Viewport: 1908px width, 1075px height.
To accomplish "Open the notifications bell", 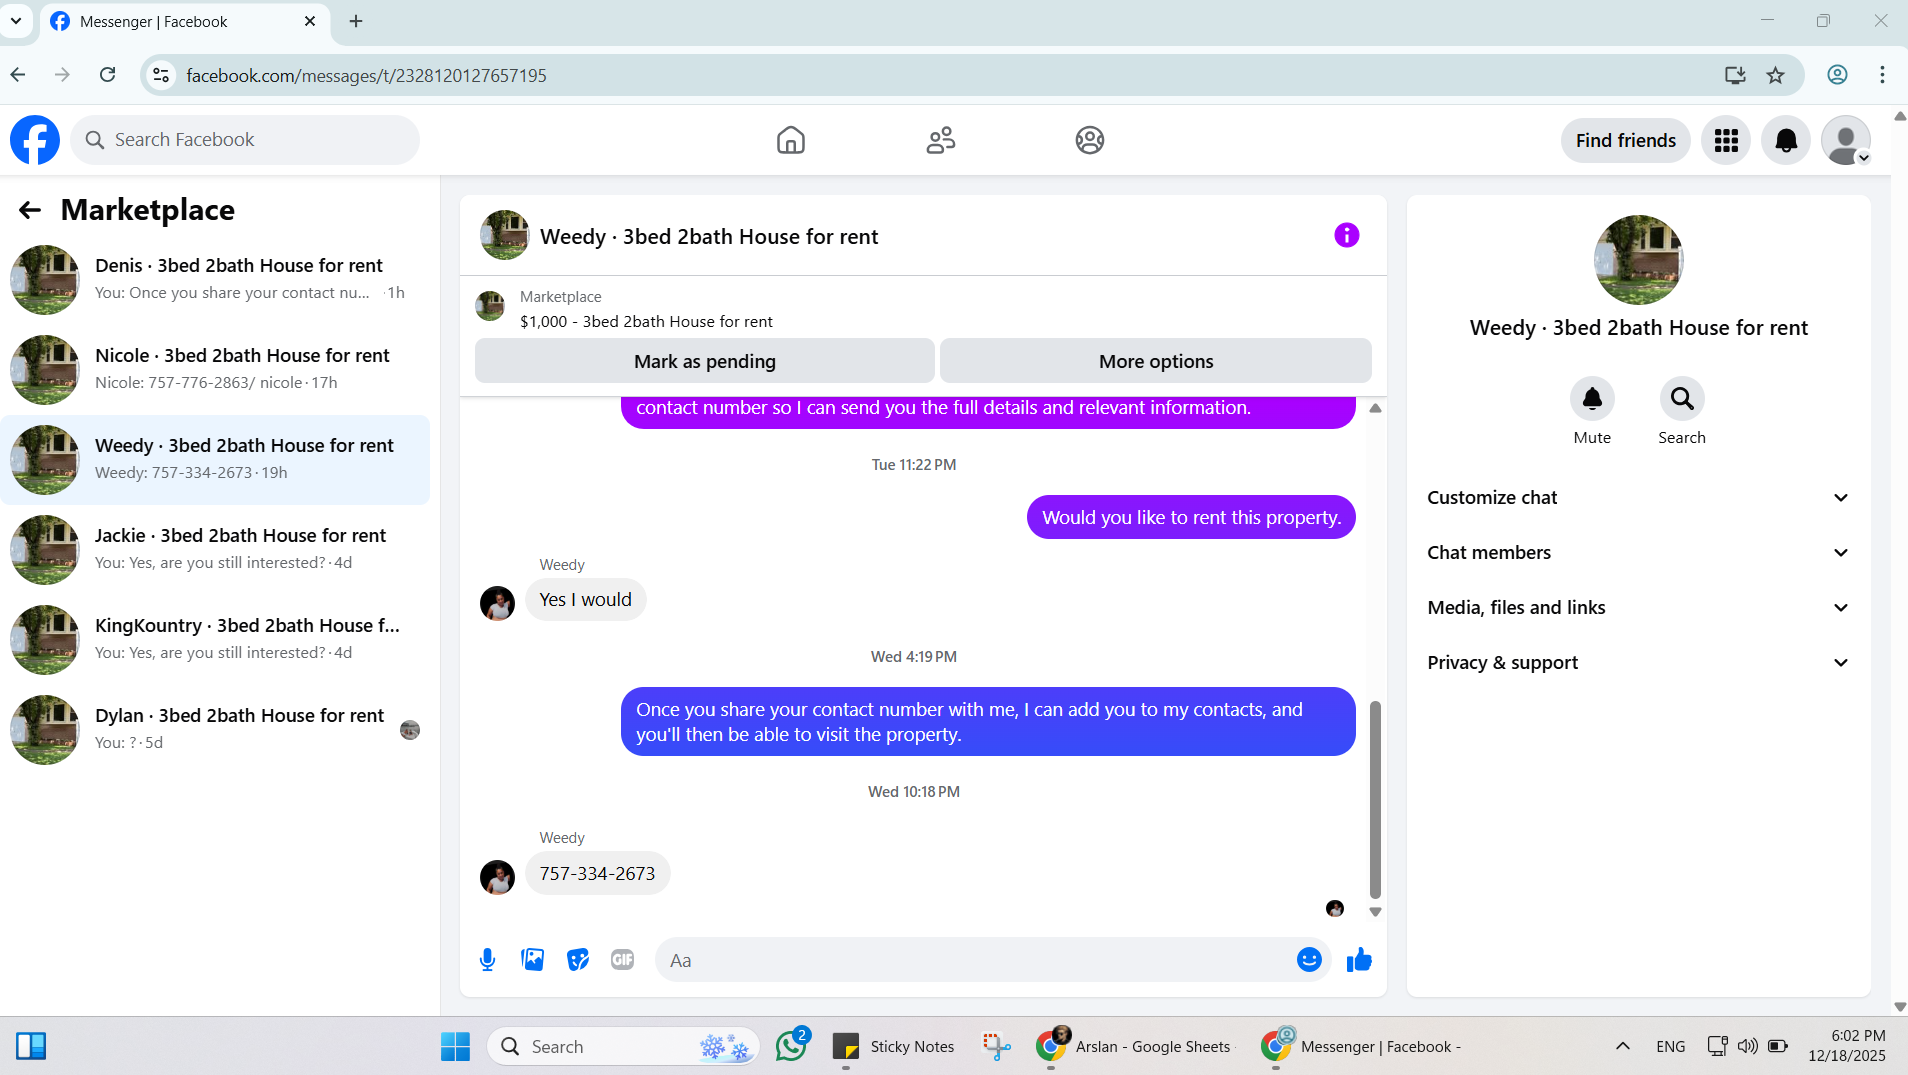I will tap(1786, 140).
